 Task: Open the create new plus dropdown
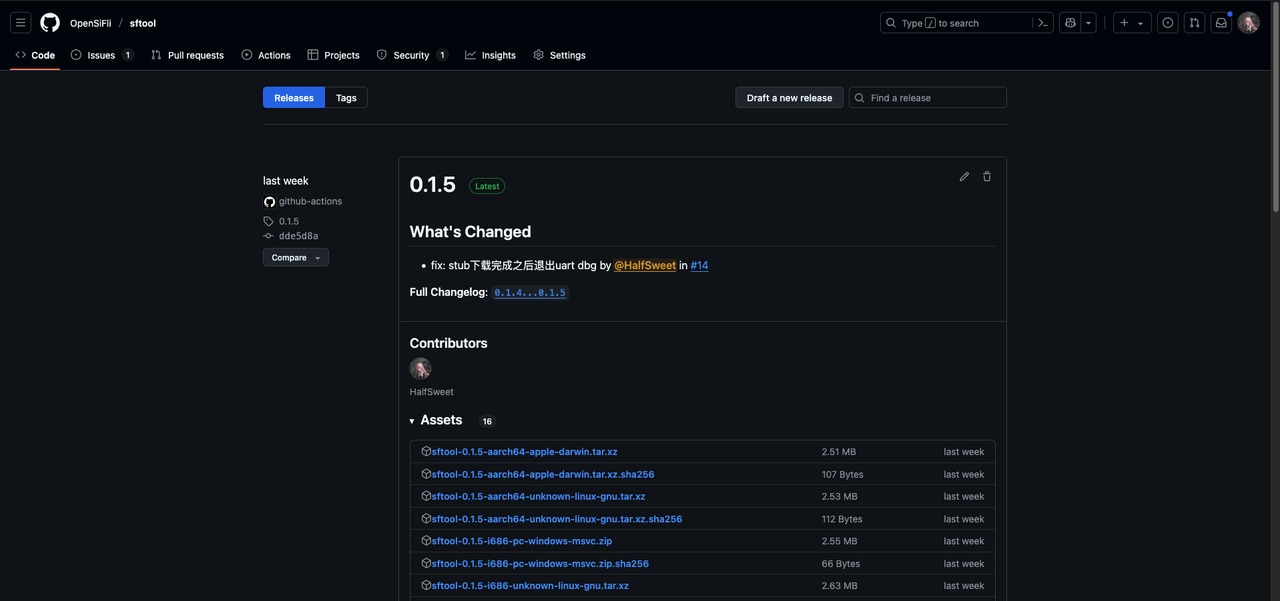(1132, 23)
